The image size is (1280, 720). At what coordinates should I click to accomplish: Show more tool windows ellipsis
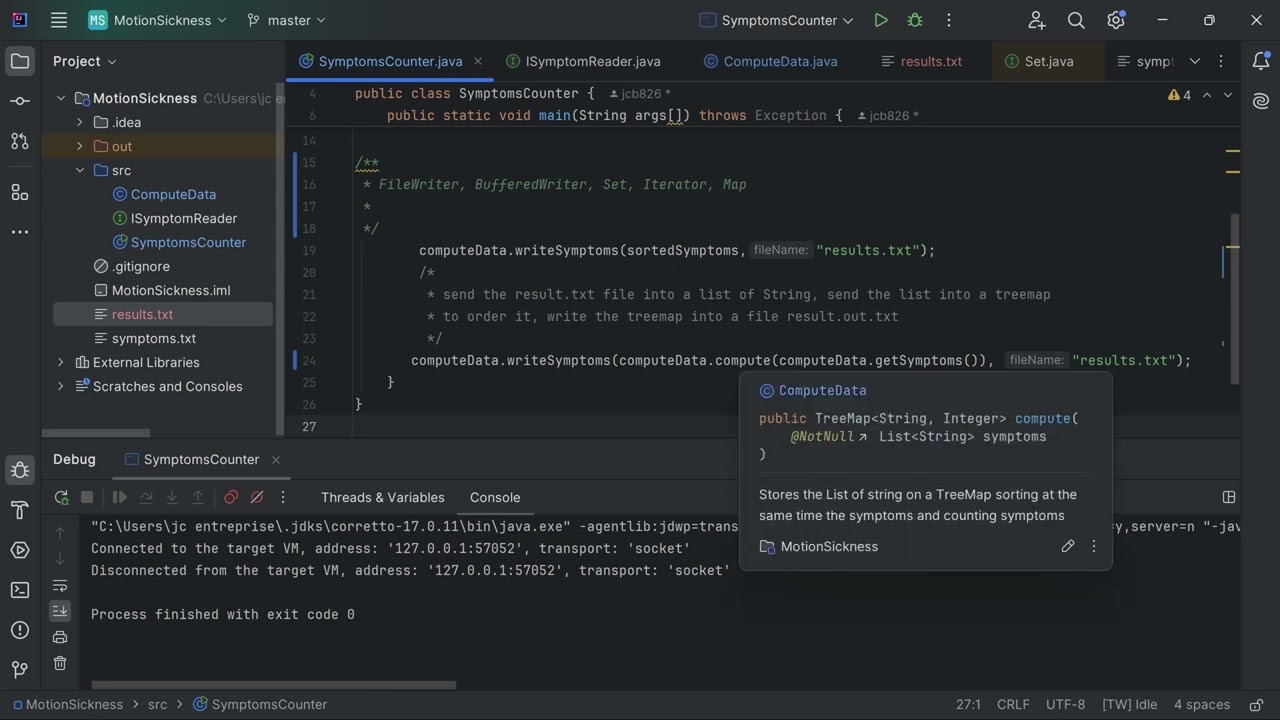(x=19, y=231)
